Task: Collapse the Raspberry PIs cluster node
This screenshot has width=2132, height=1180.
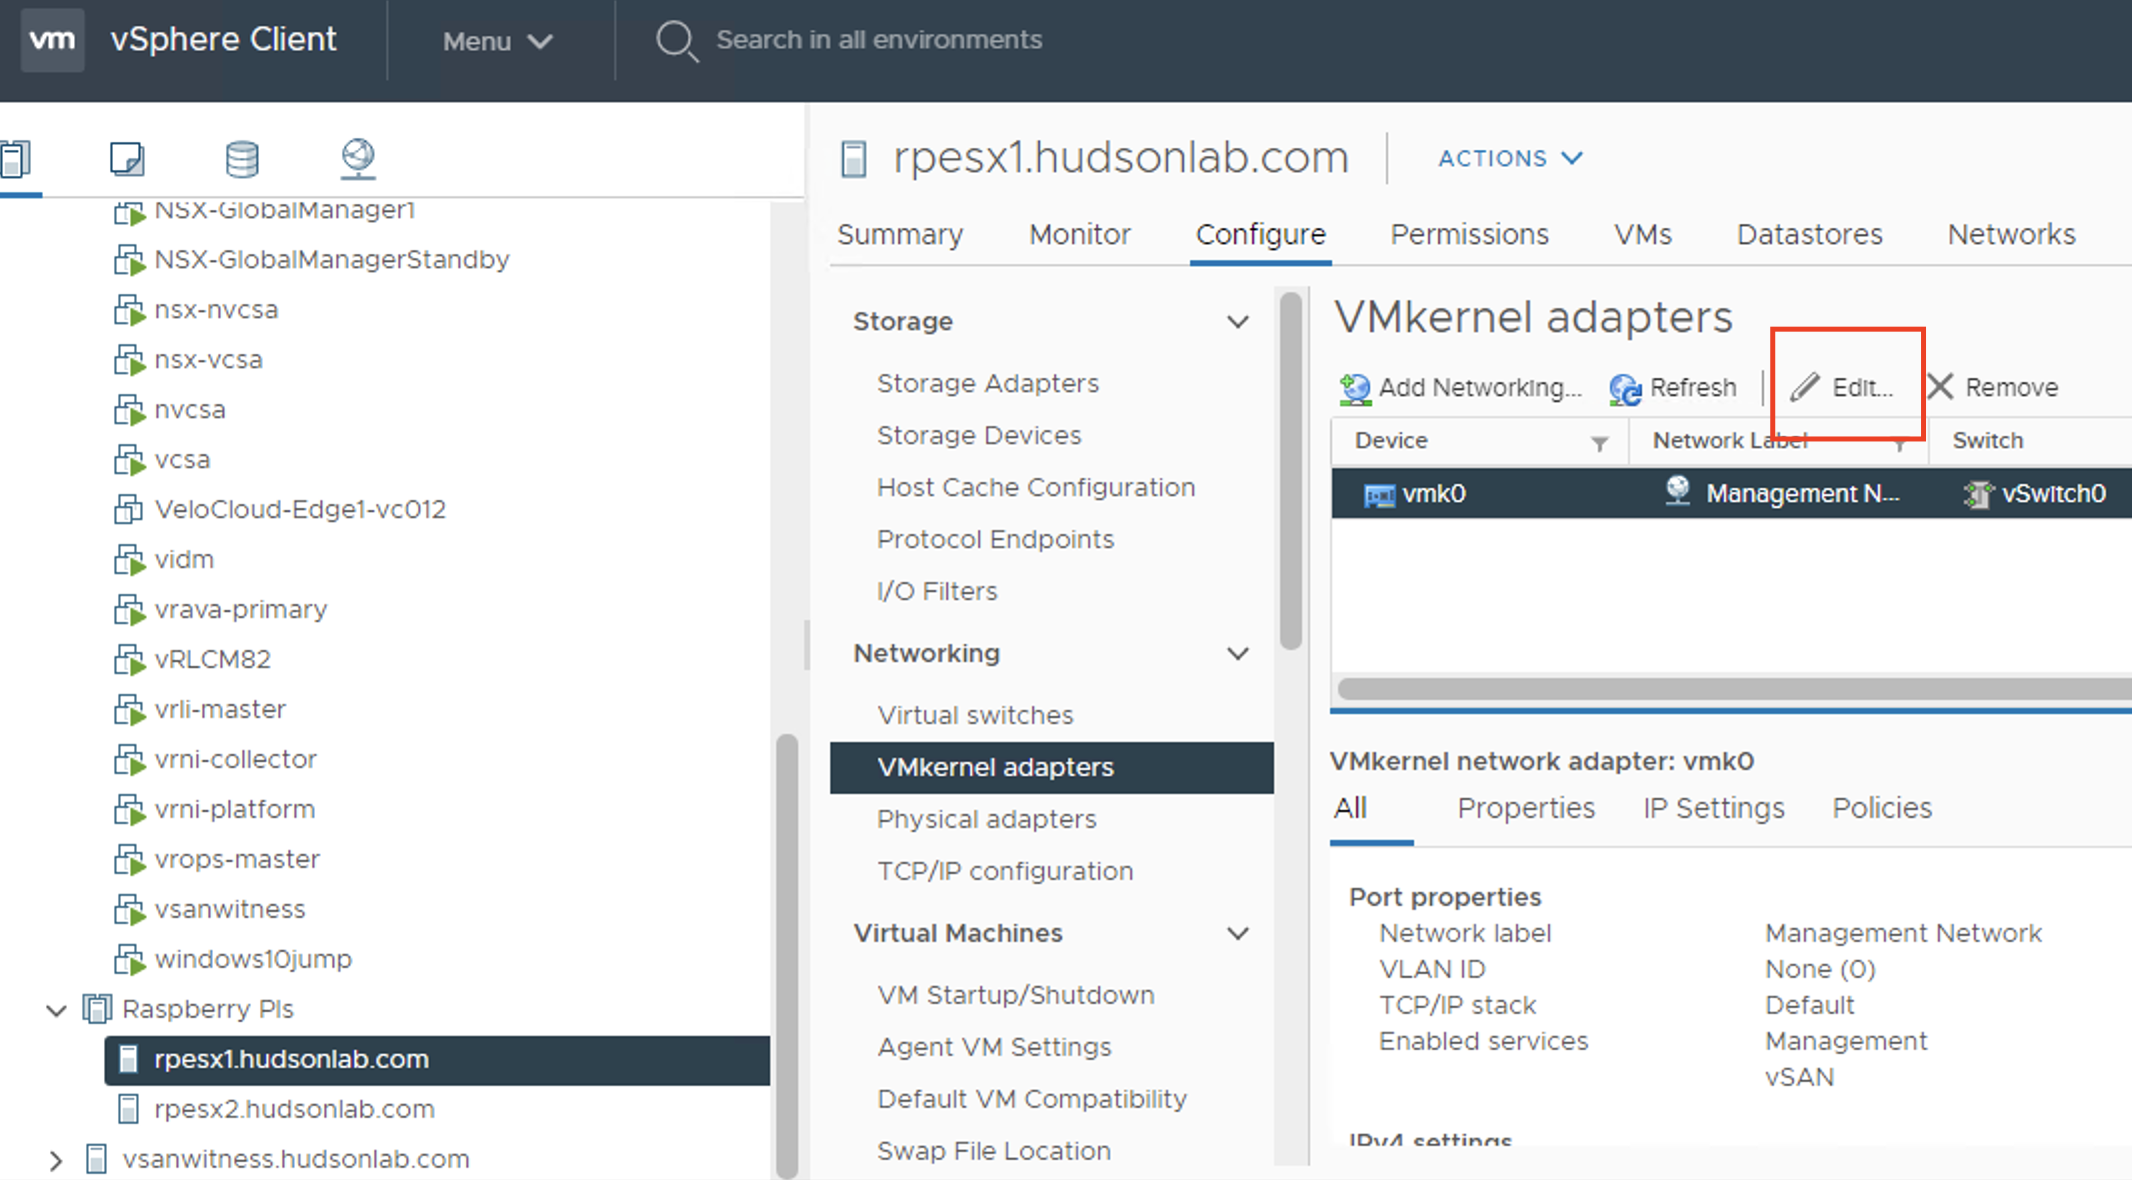Action: [56, 1010]
